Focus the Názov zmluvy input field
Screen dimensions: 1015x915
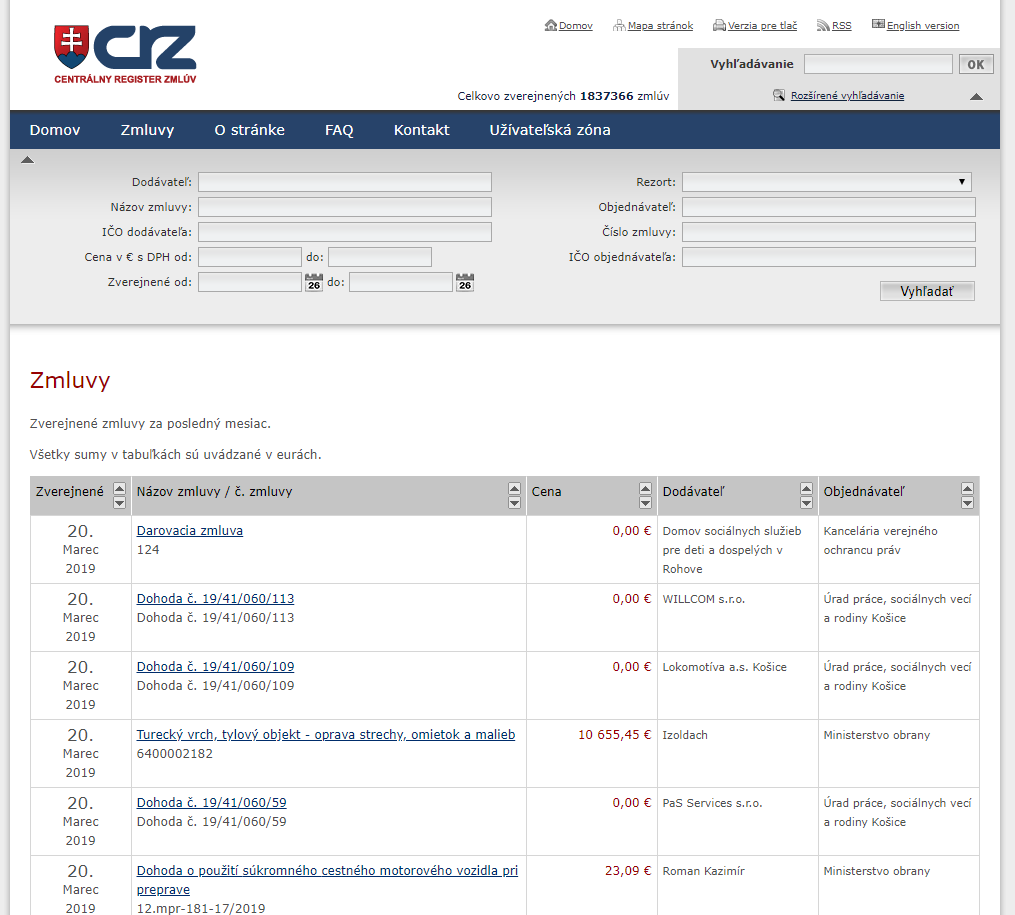[x=345, y=207]
